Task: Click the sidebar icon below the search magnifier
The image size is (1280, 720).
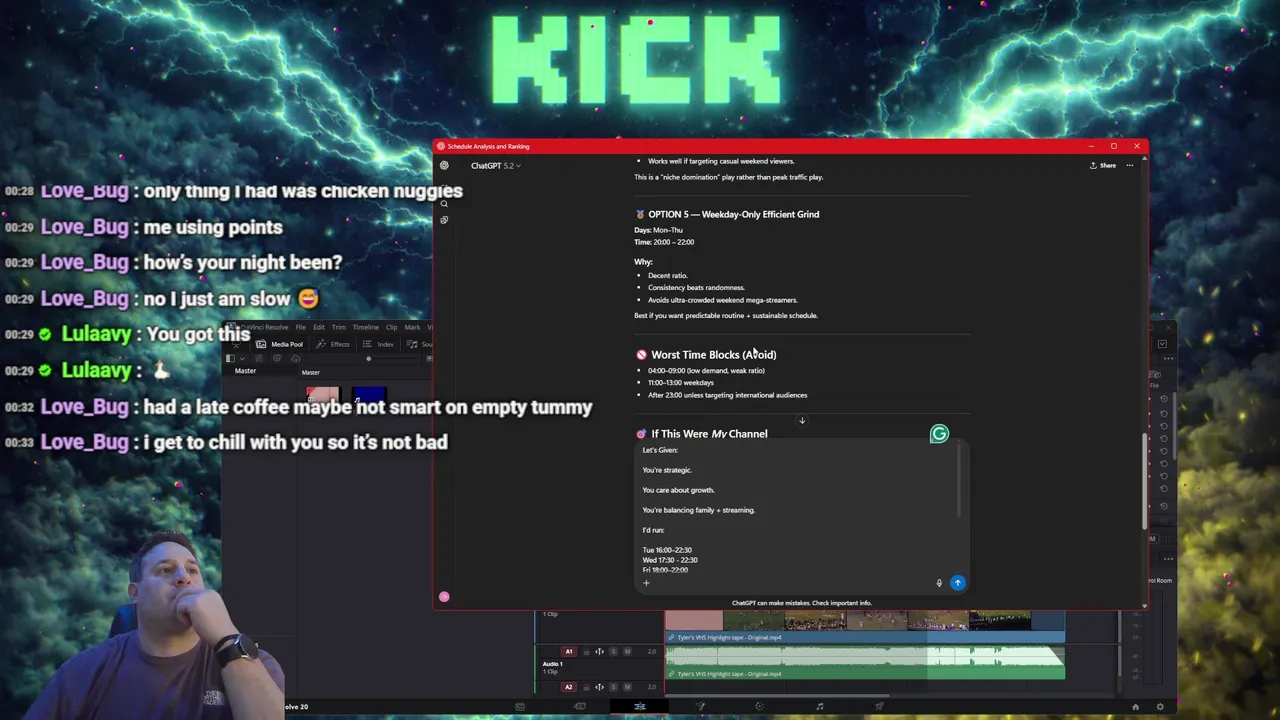Action: click(x=444, y=220)
